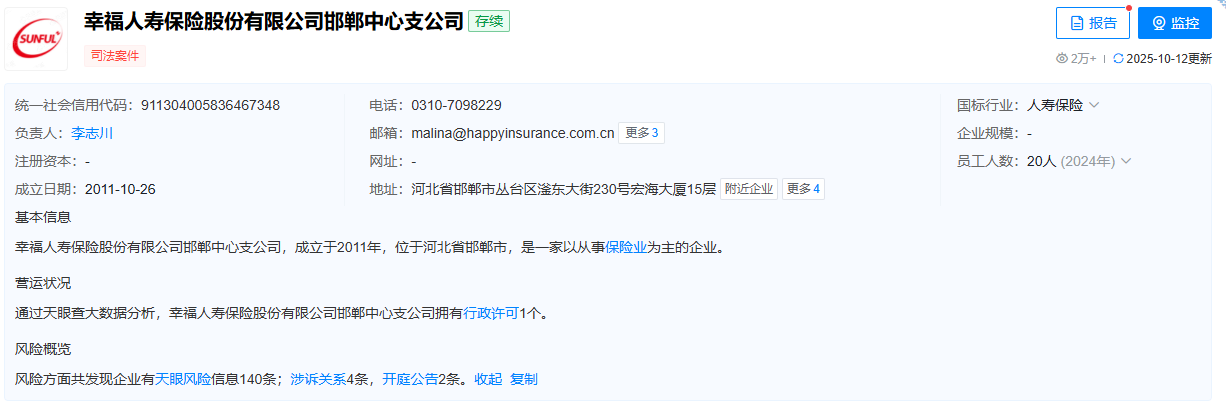Image resolution: width=1226 pixels, height=411 pixels.
Task: Open 负责人 李志川 profile link
Action: point(92,133)
